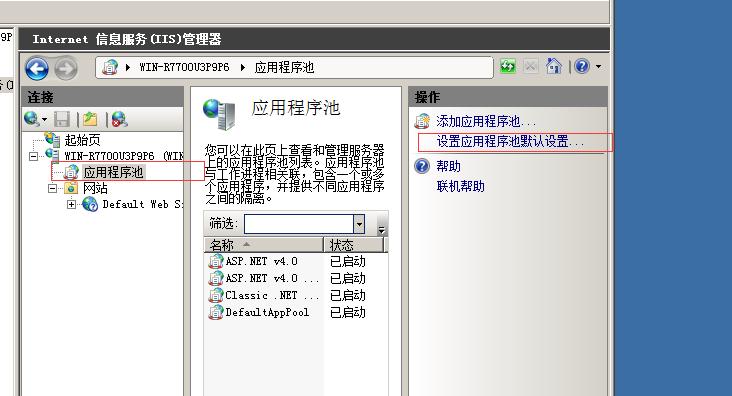This screenshot has width=732, height=396.
Task: Collapse the 网站 tree node
Action: (52, 189)
